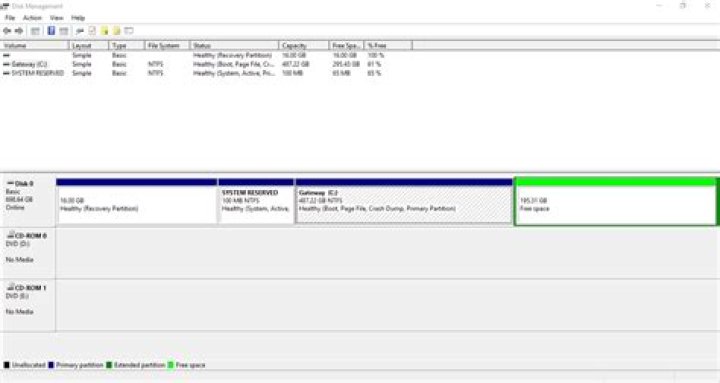This screenshot has height=383, width=720.
Task: Click the '61 %' free cell
Action: (374, 64)
